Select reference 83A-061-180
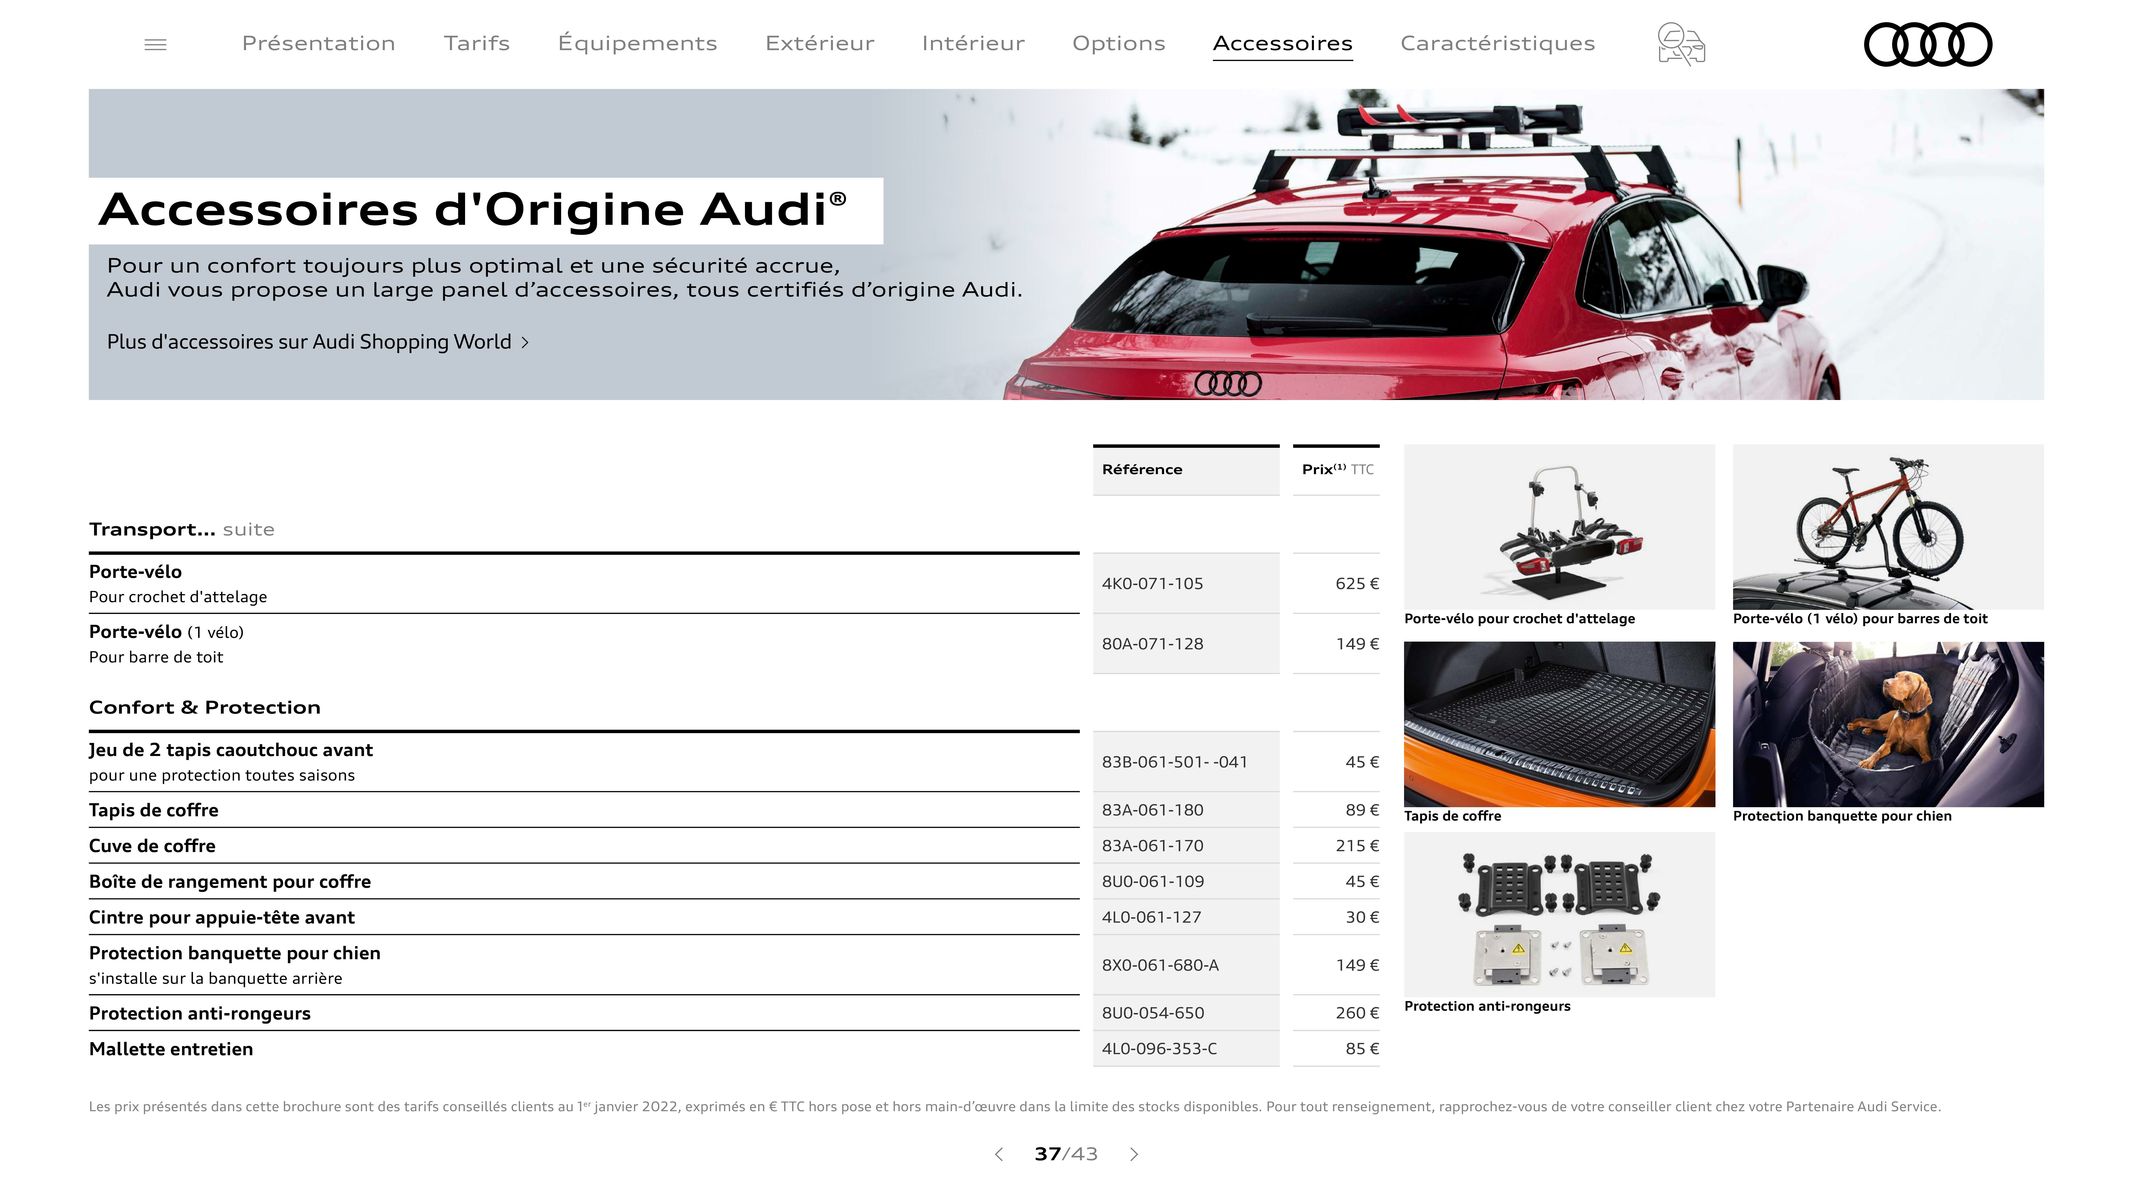This screenshot has width=2133, height=1200. [1152, 810]
